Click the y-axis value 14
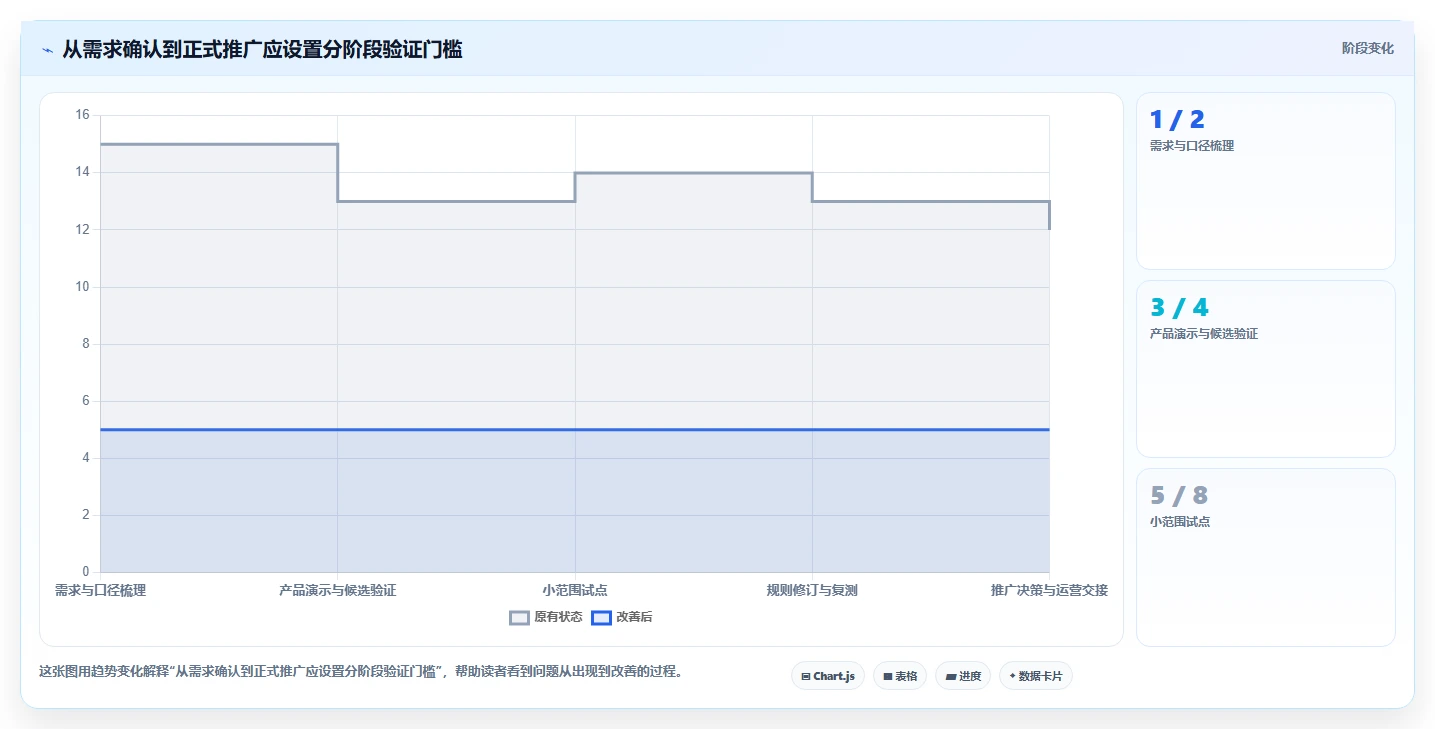This screenshot has height=729, width=1435. (x=82, y=172)
